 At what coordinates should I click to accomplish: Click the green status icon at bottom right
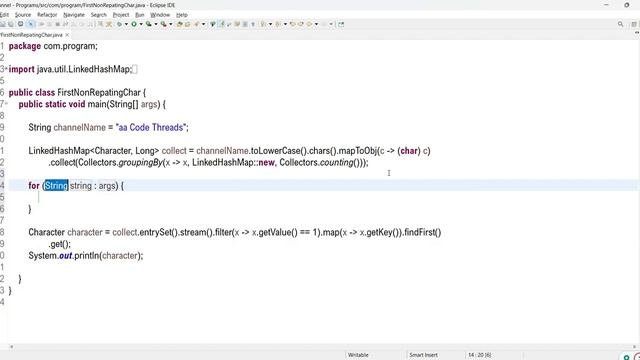point(627,357)
